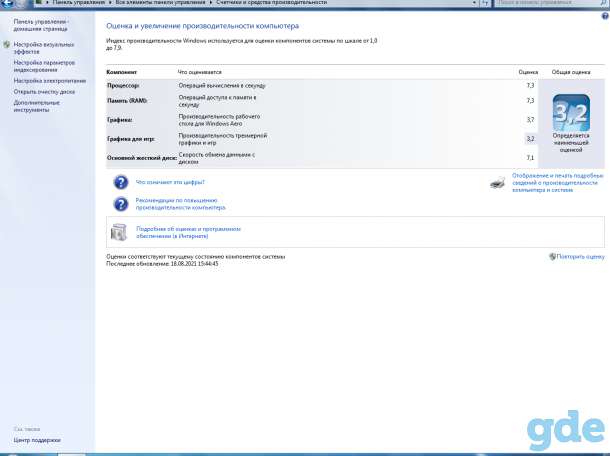The image size is (610, 456).
Task: Click the help icon in top right corner
Action: 605,16
